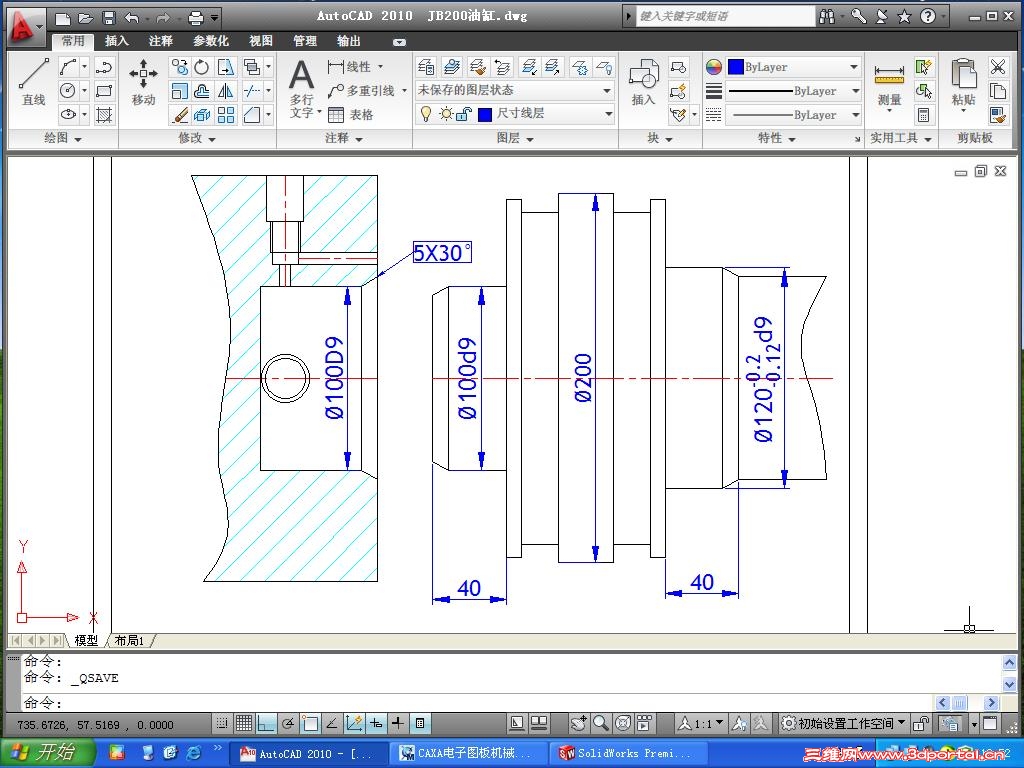Viewport: 1024px width, 768px height.
Task: Toggle Dynamic Input in status bar
Action: (x=376, y=724)
